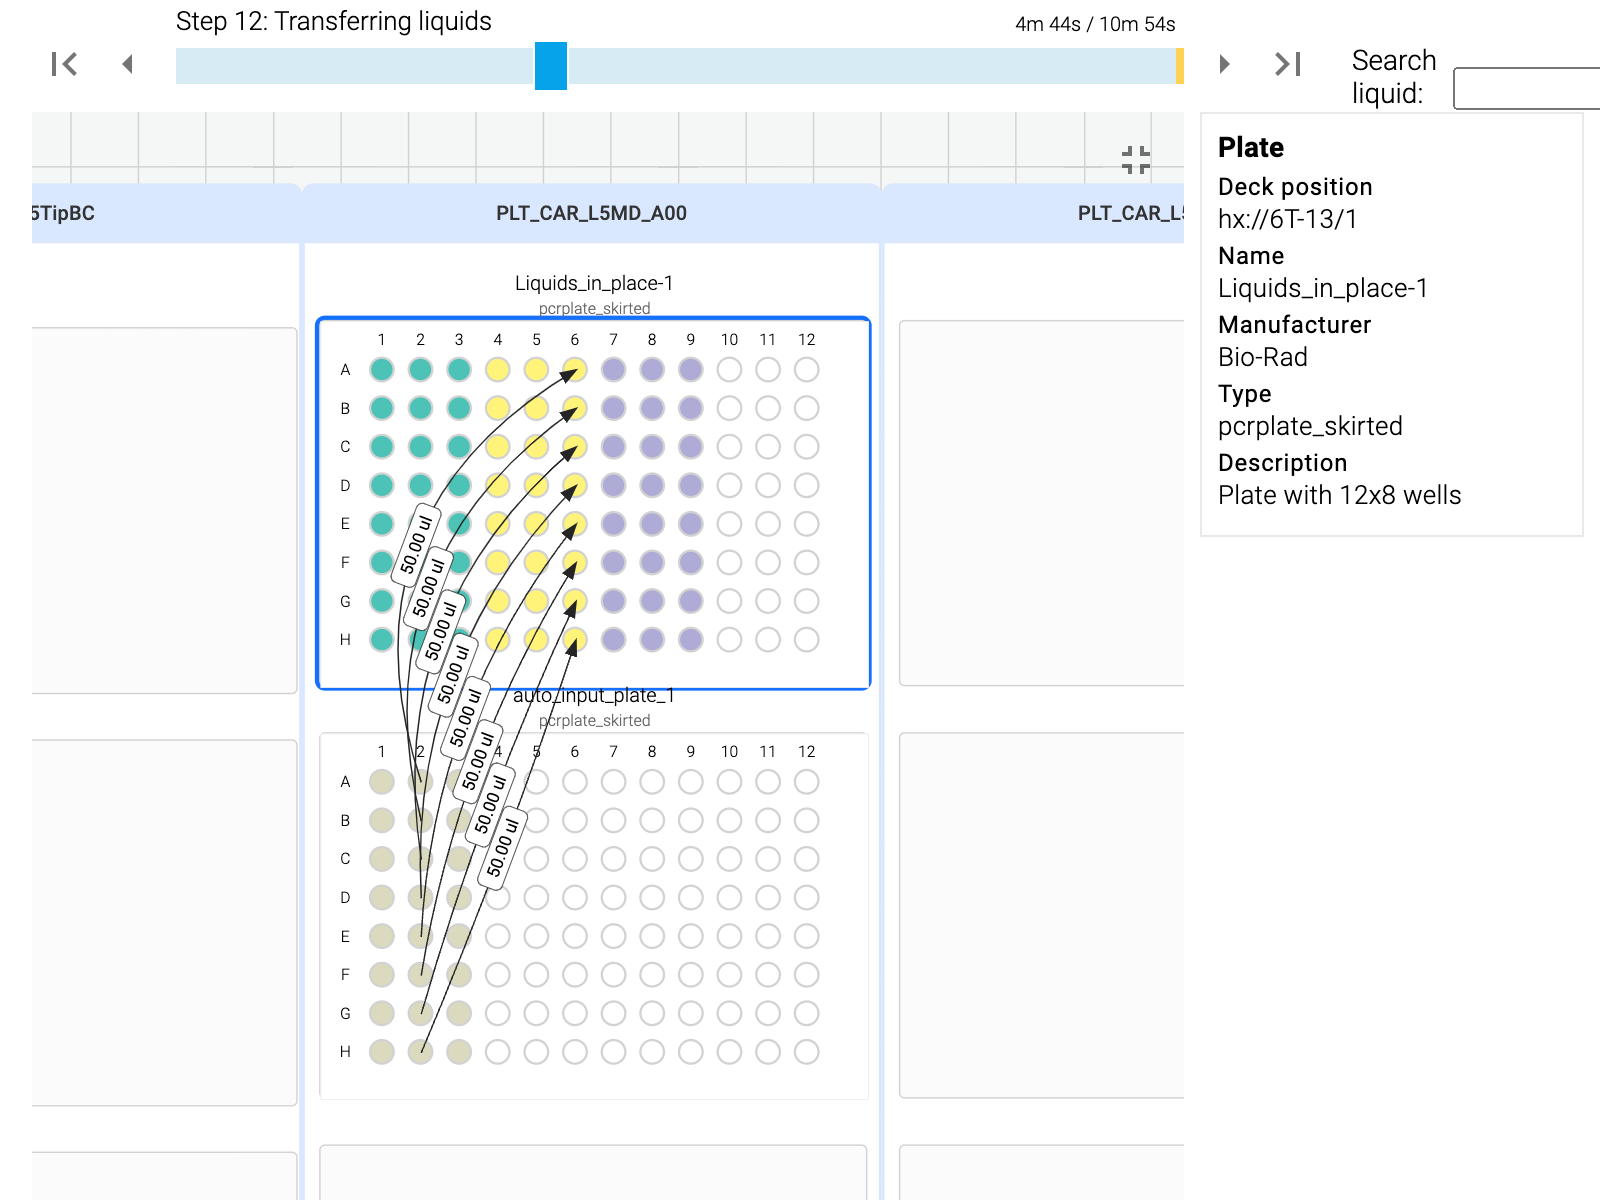Skip to last step of simulation
Viewport: 1600px width, 1200px height.
tap(1287, 65)
